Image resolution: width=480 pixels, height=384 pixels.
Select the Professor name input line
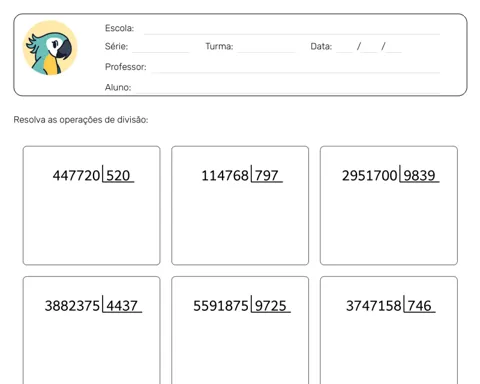(296, 72)
